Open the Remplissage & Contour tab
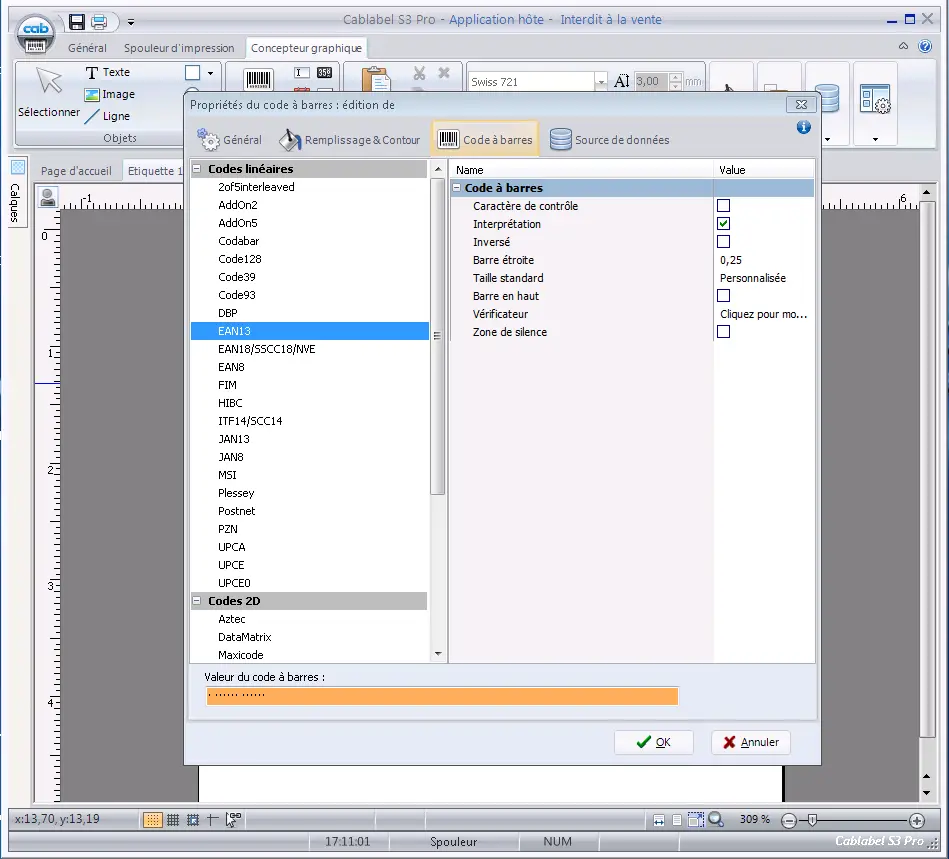Image resolution: width=949 pixels, height=859 pixels. click(349, 140)
